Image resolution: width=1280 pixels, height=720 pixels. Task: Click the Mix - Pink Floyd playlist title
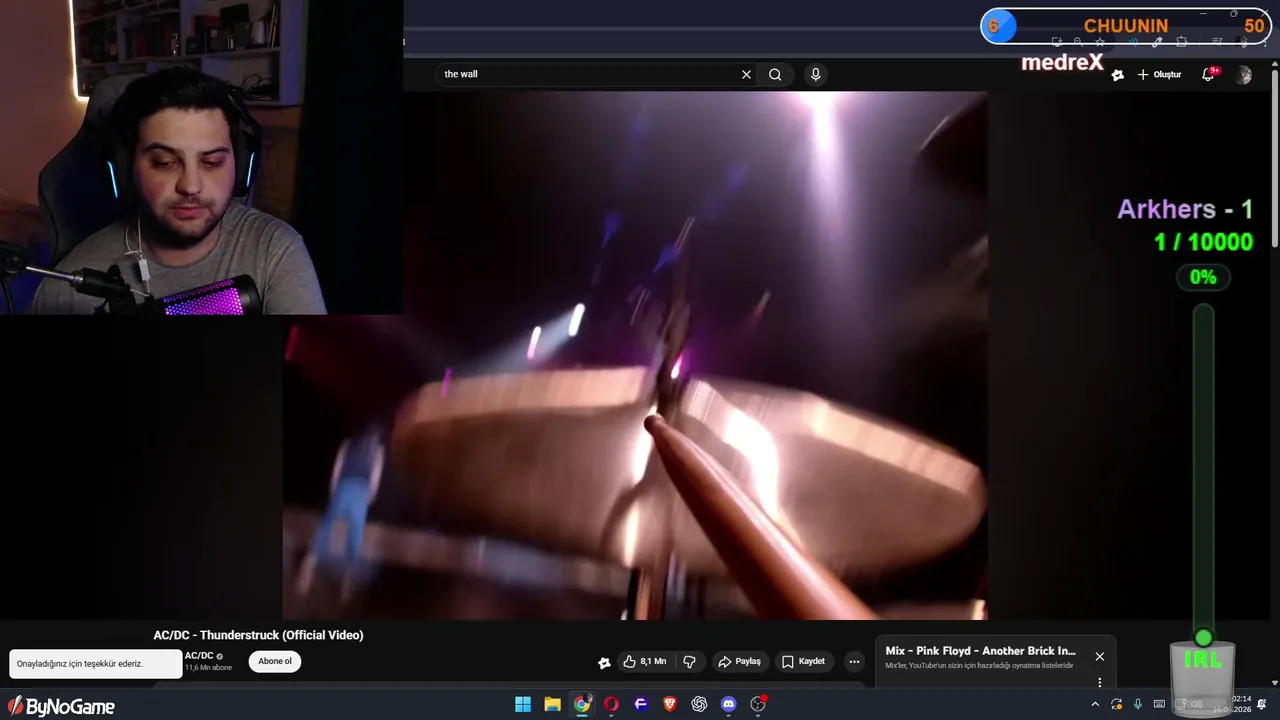pos(980,651)
